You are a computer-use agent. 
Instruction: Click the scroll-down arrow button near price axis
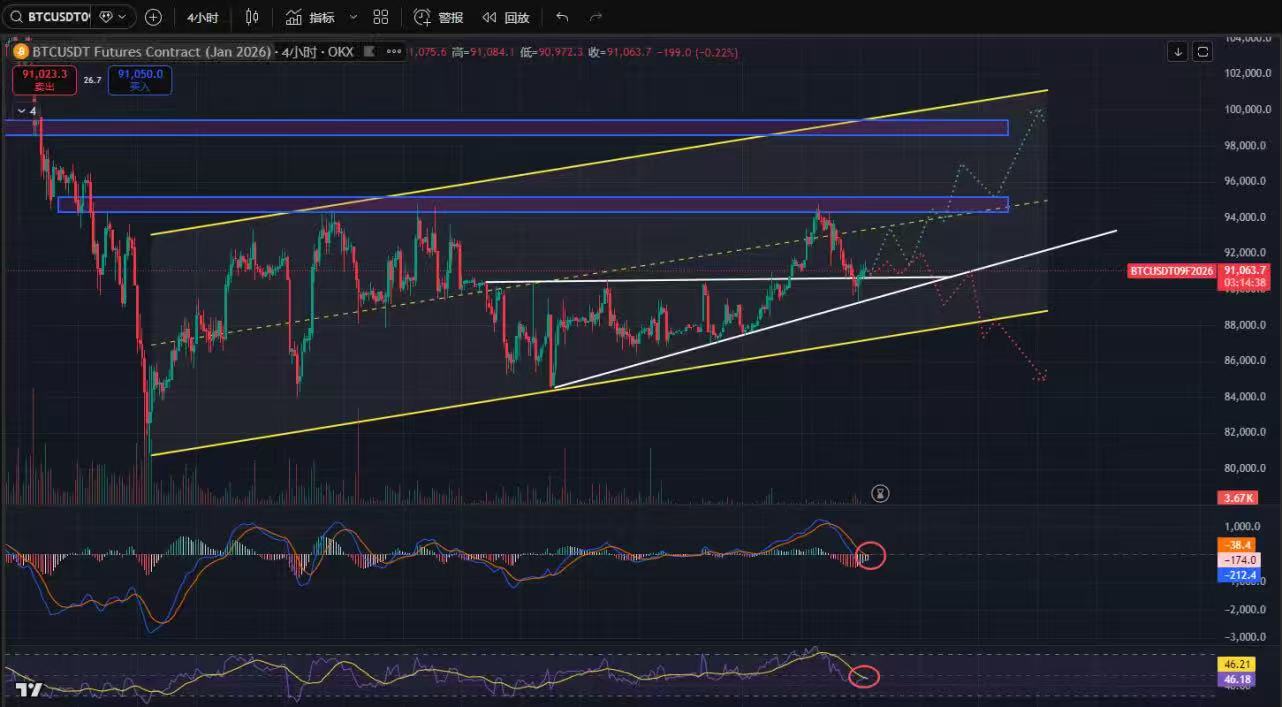coord(1178,51)
